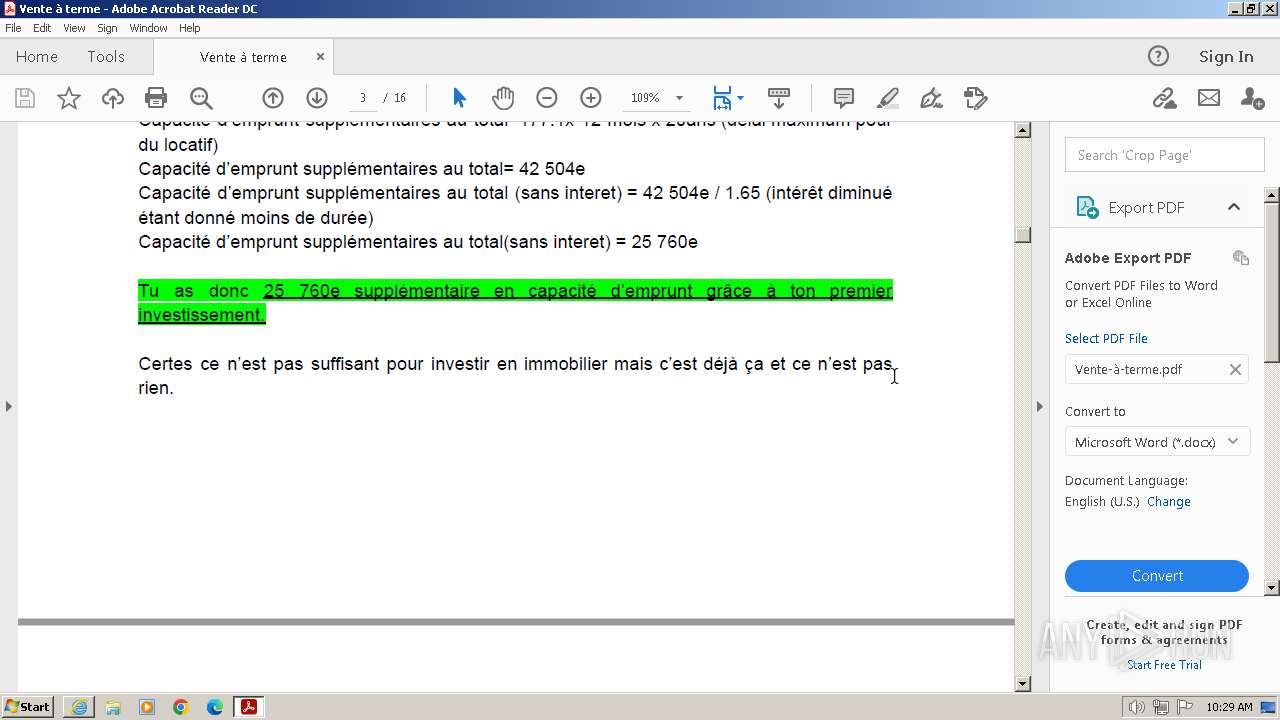
Task: Open the Window menu
Action: (148, 28)
